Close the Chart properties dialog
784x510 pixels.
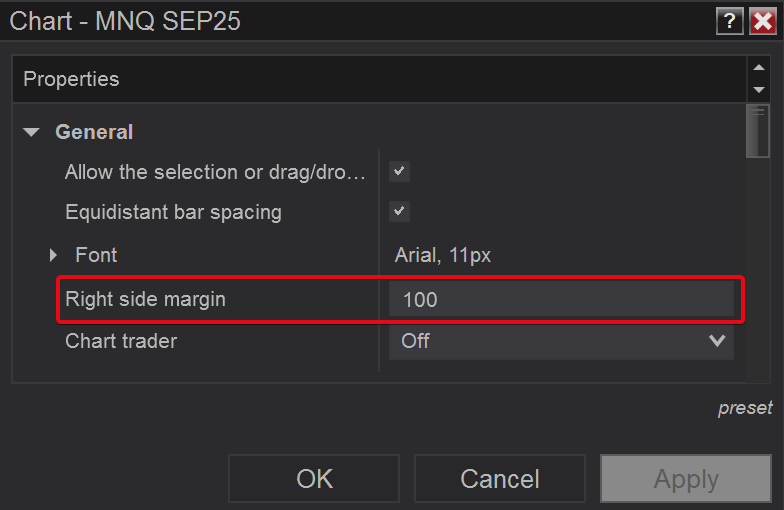(x=763, y=21)
